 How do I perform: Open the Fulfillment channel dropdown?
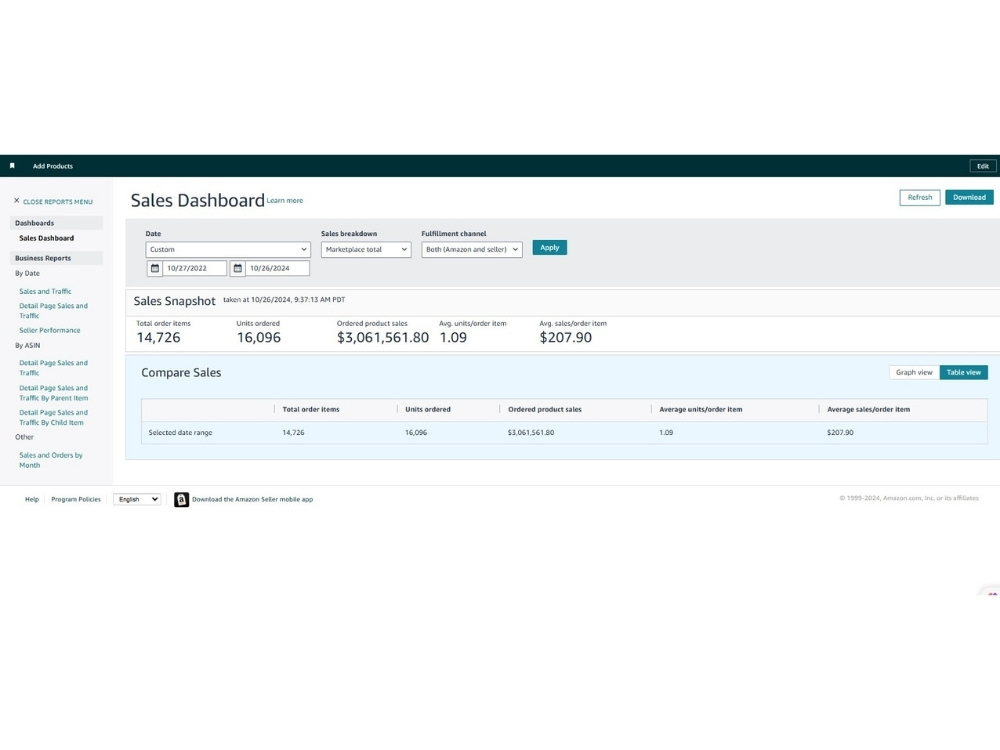[472, 249]
